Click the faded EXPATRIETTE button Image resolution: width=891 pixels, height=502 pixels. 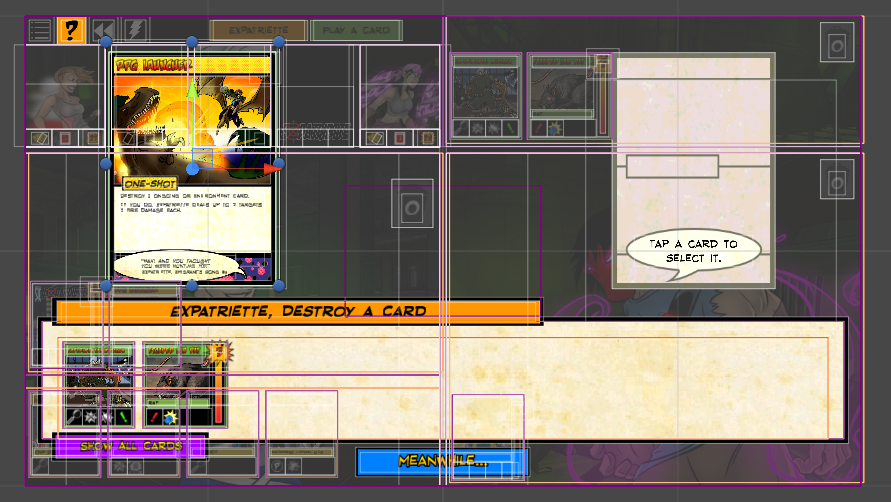pyautogui.click(x=259, y=30)
